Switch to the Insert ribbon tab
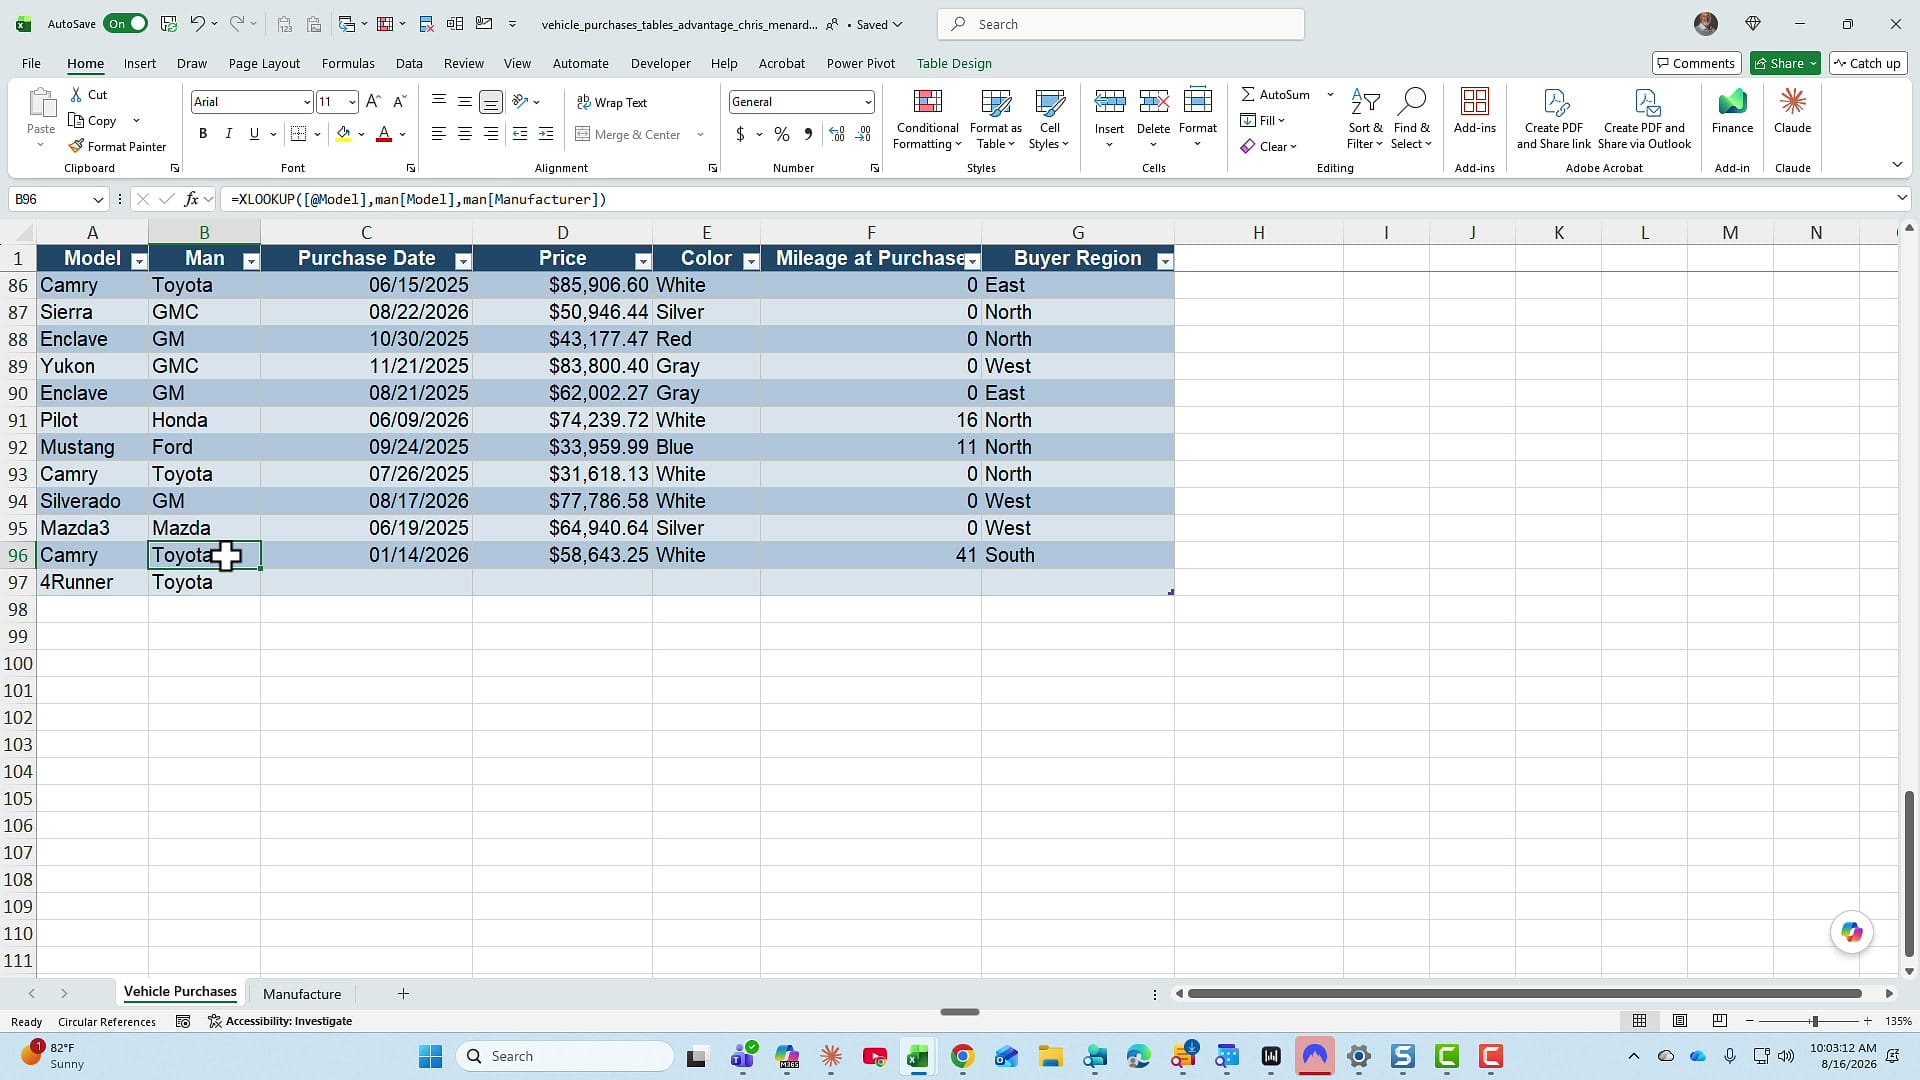This screenshot has height=1080, width=1920. pyautogui.click(x=140, y=63)
